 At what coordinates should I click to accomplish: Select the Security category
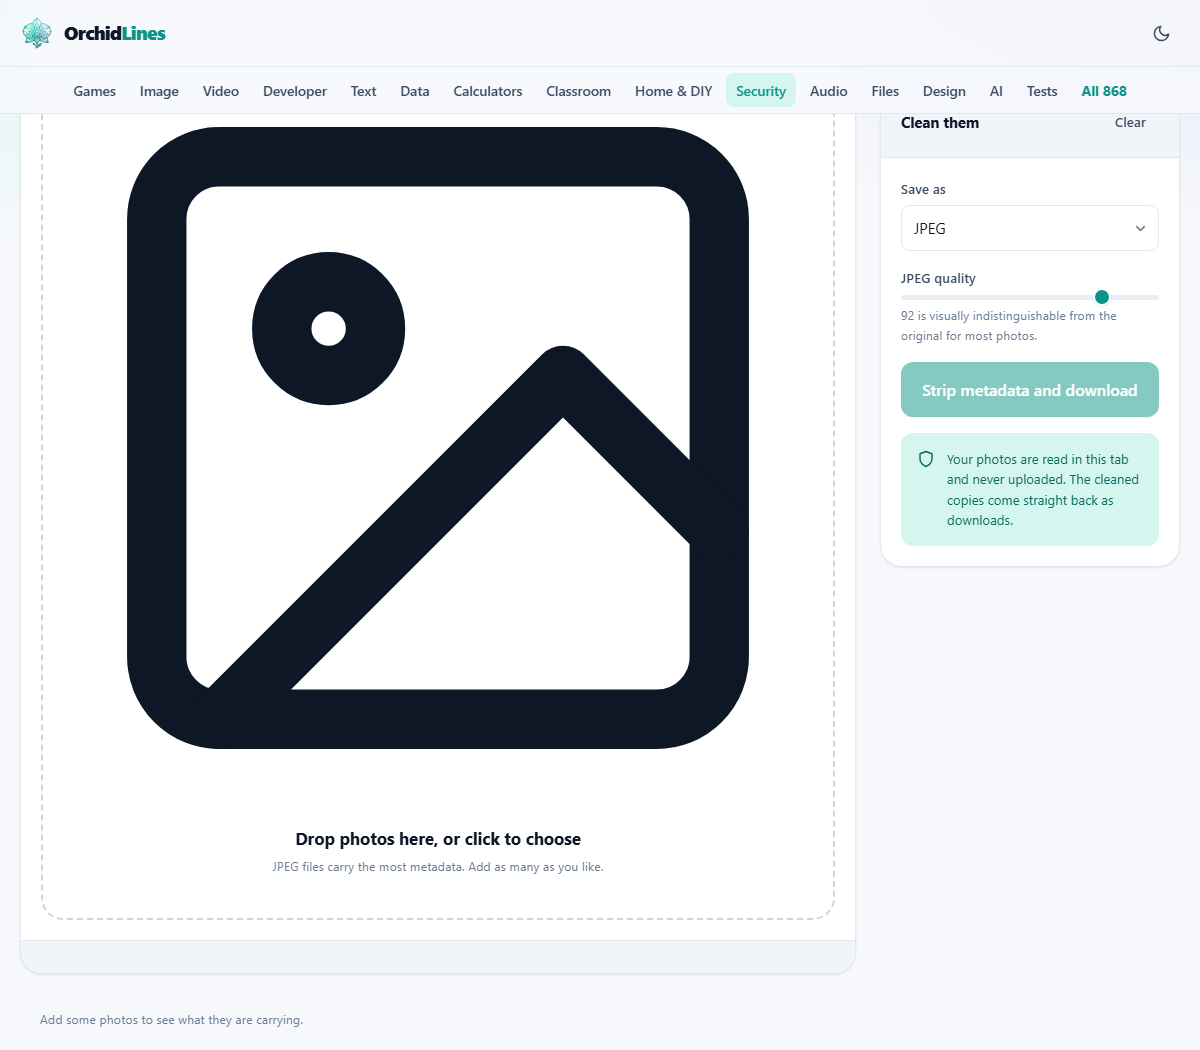coord(761,91)
